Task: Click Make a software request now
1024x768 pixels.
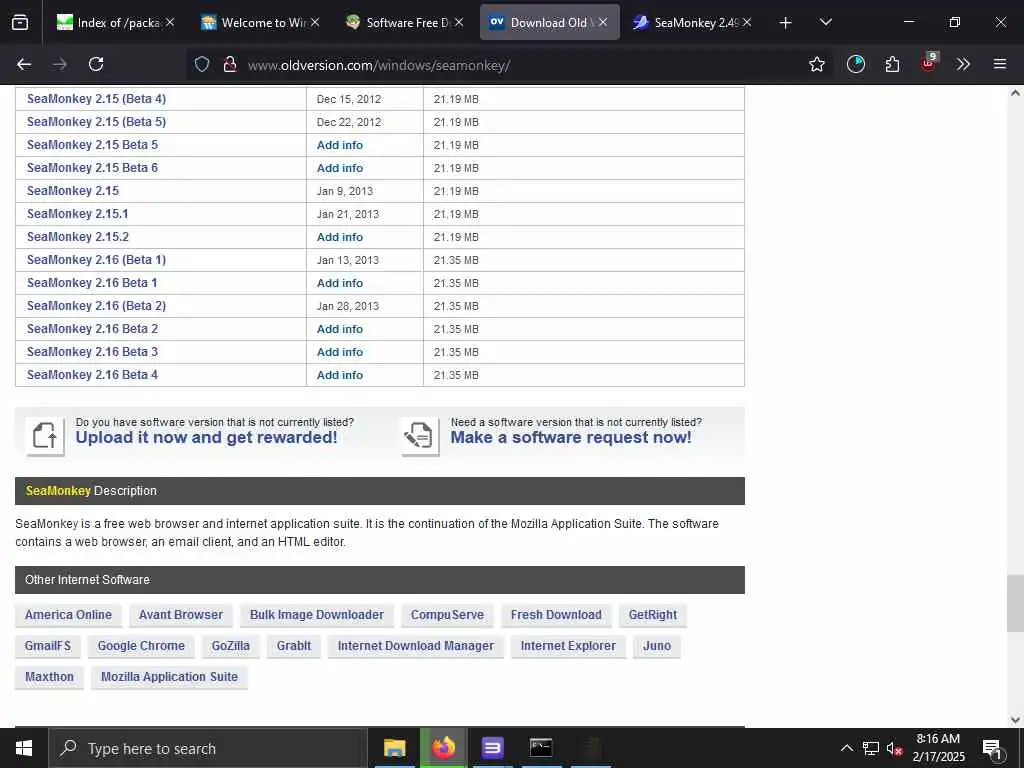Action: tap(571, 438)
